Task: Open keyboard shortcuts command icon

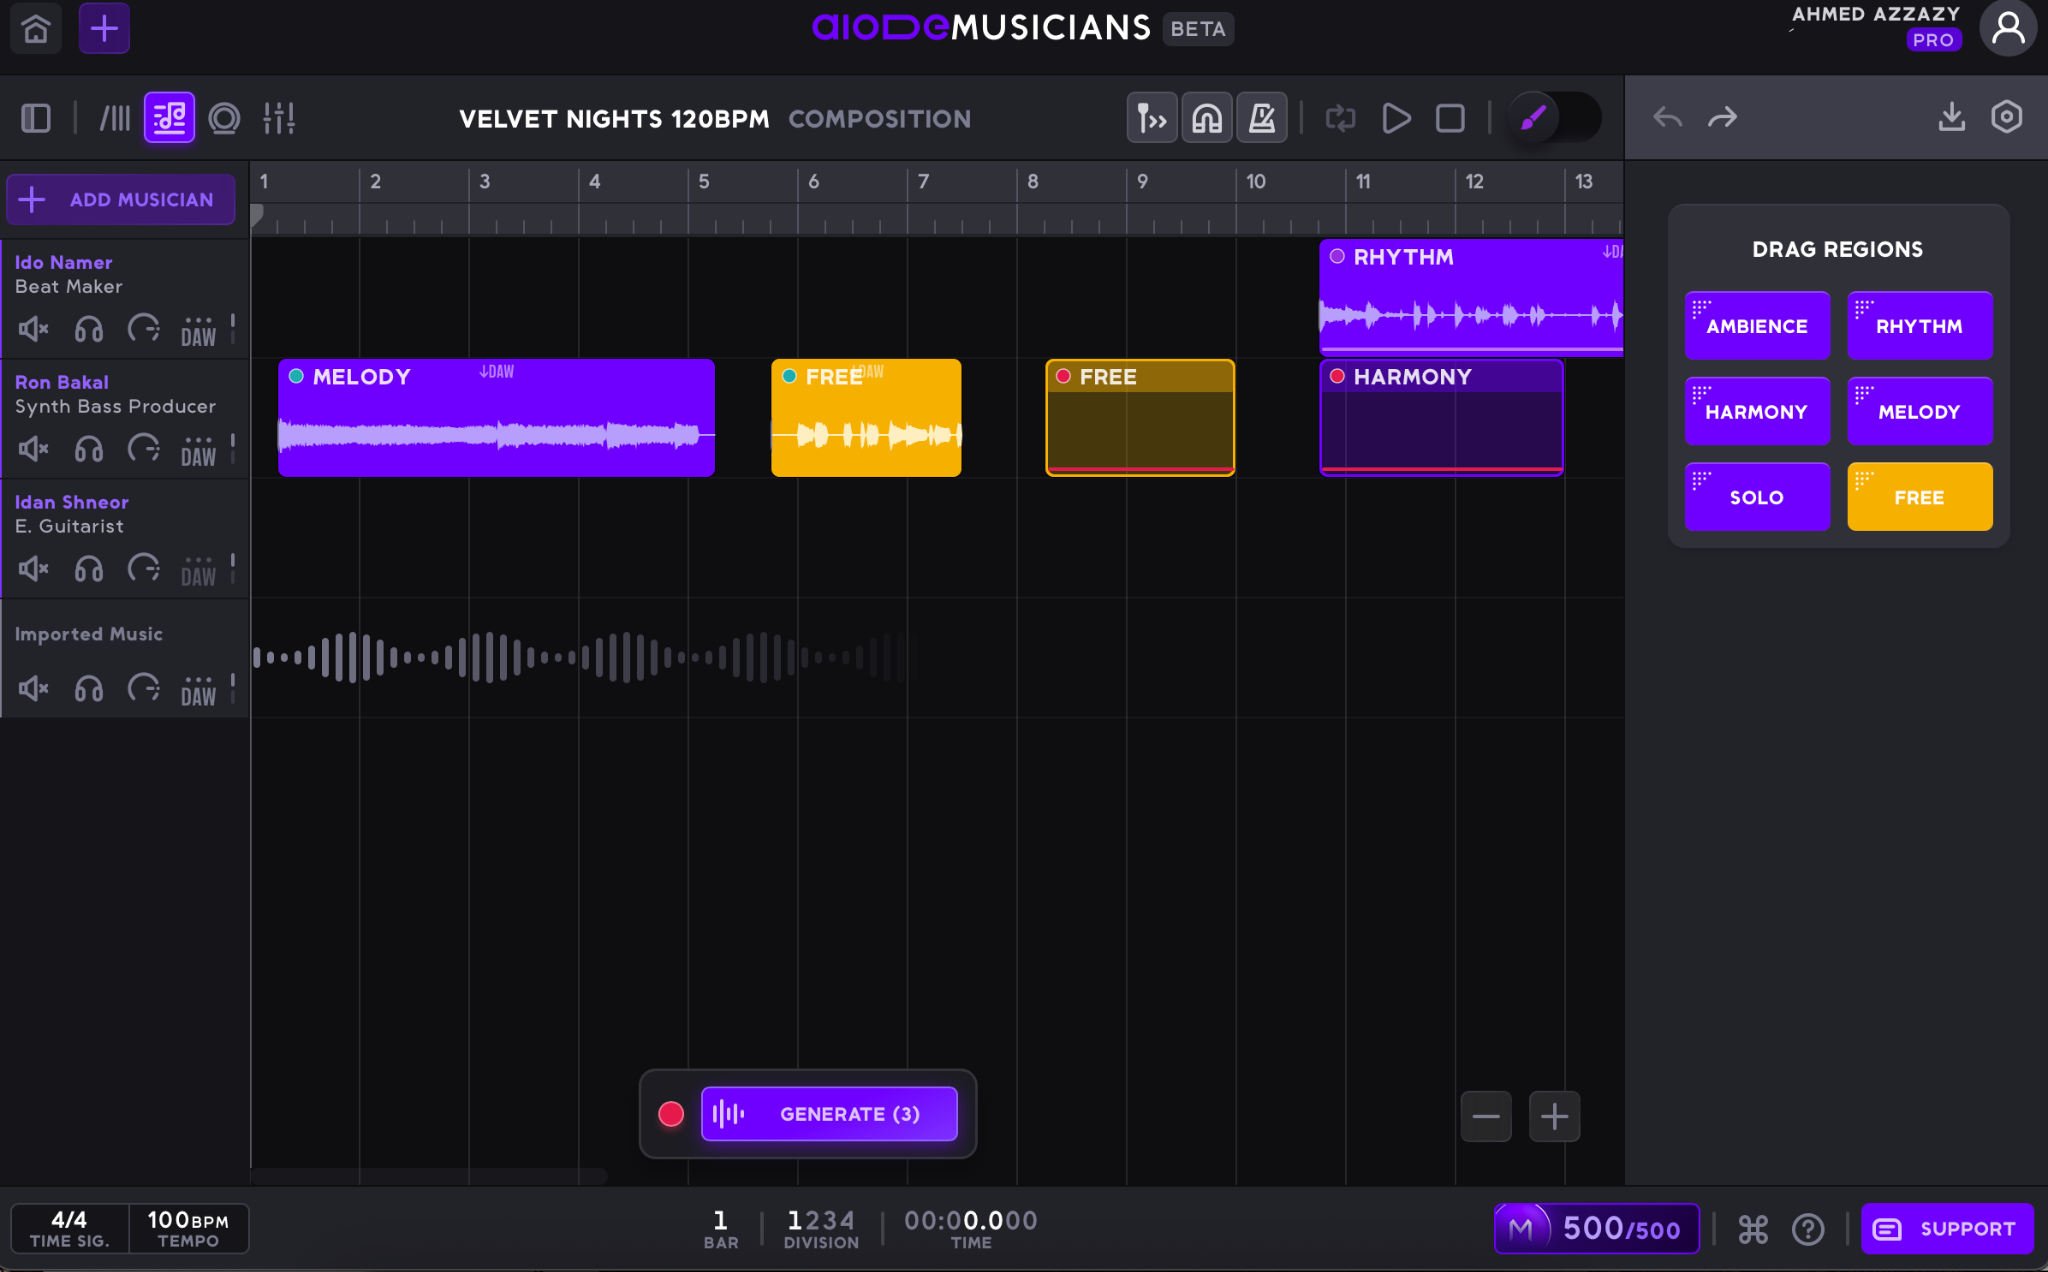Action: coord(1753,1229)
